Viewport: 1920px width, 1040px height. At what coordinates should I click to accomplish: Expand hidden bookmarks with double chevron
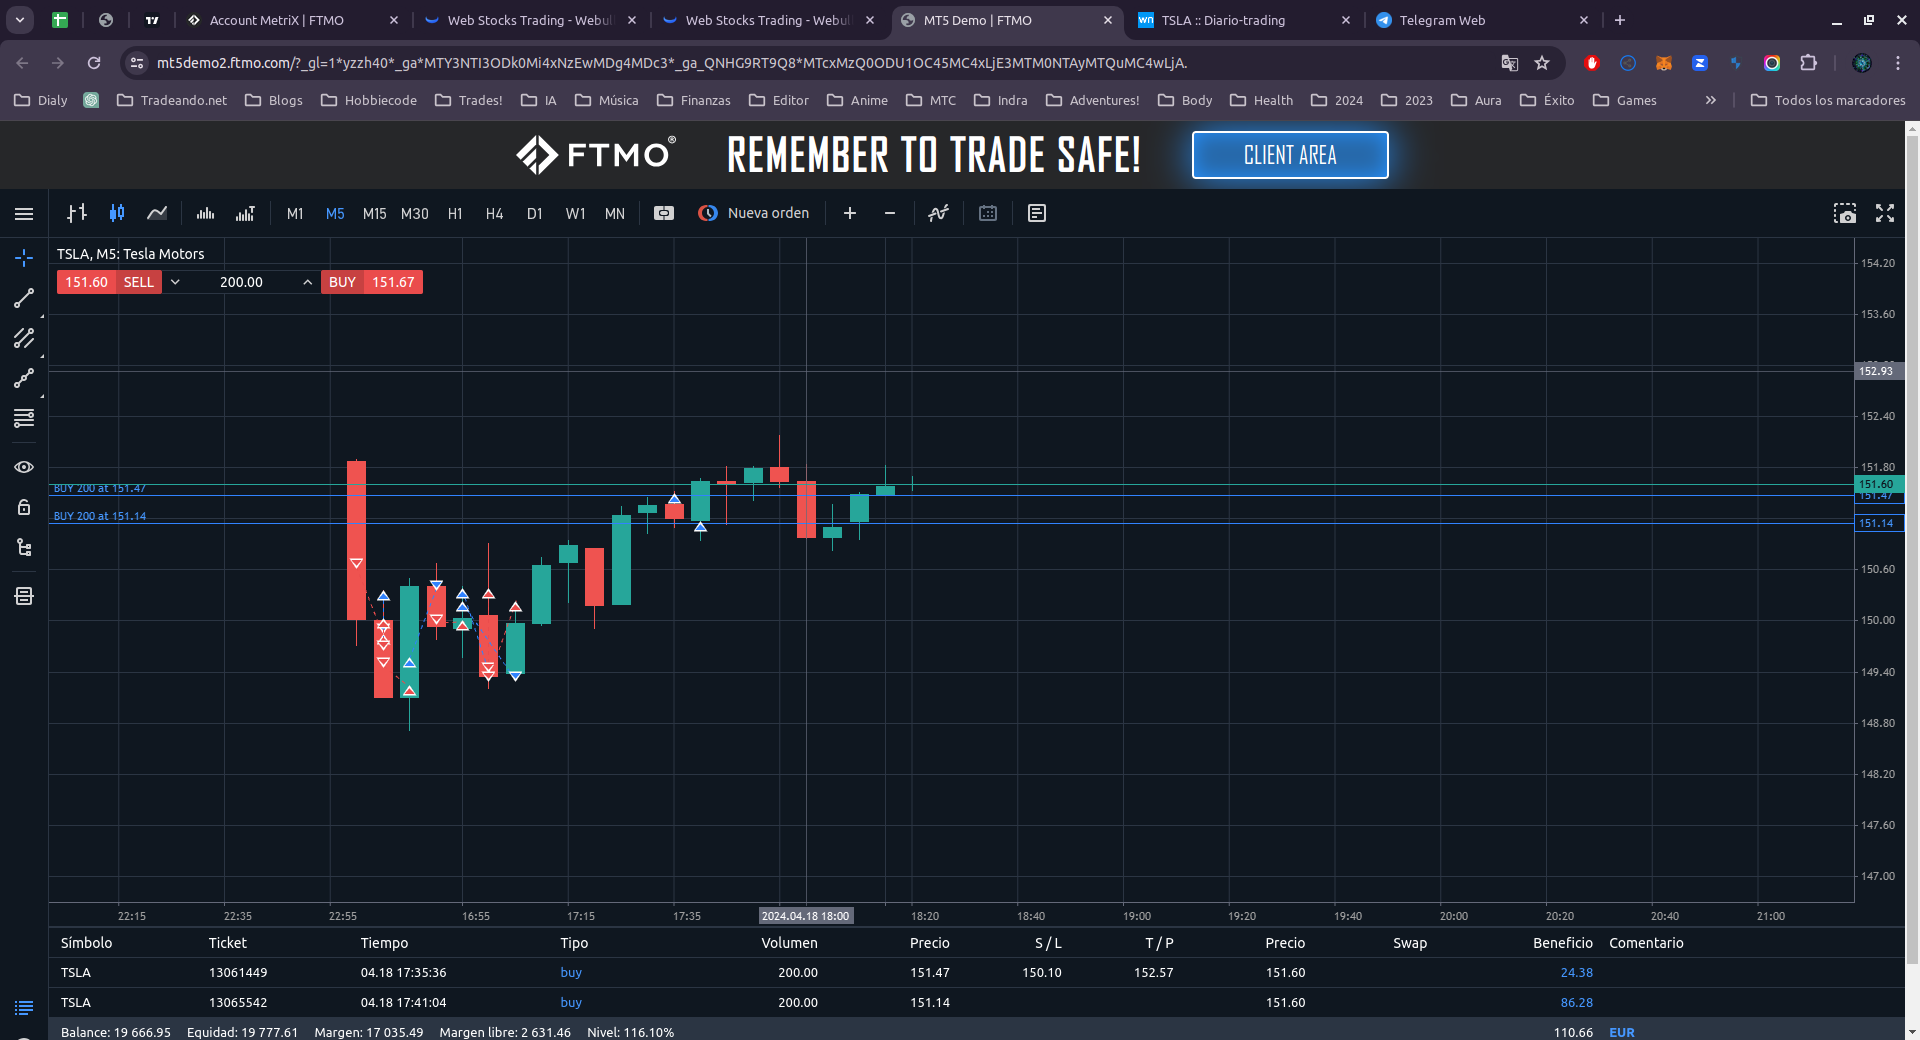coord(1711,100)
